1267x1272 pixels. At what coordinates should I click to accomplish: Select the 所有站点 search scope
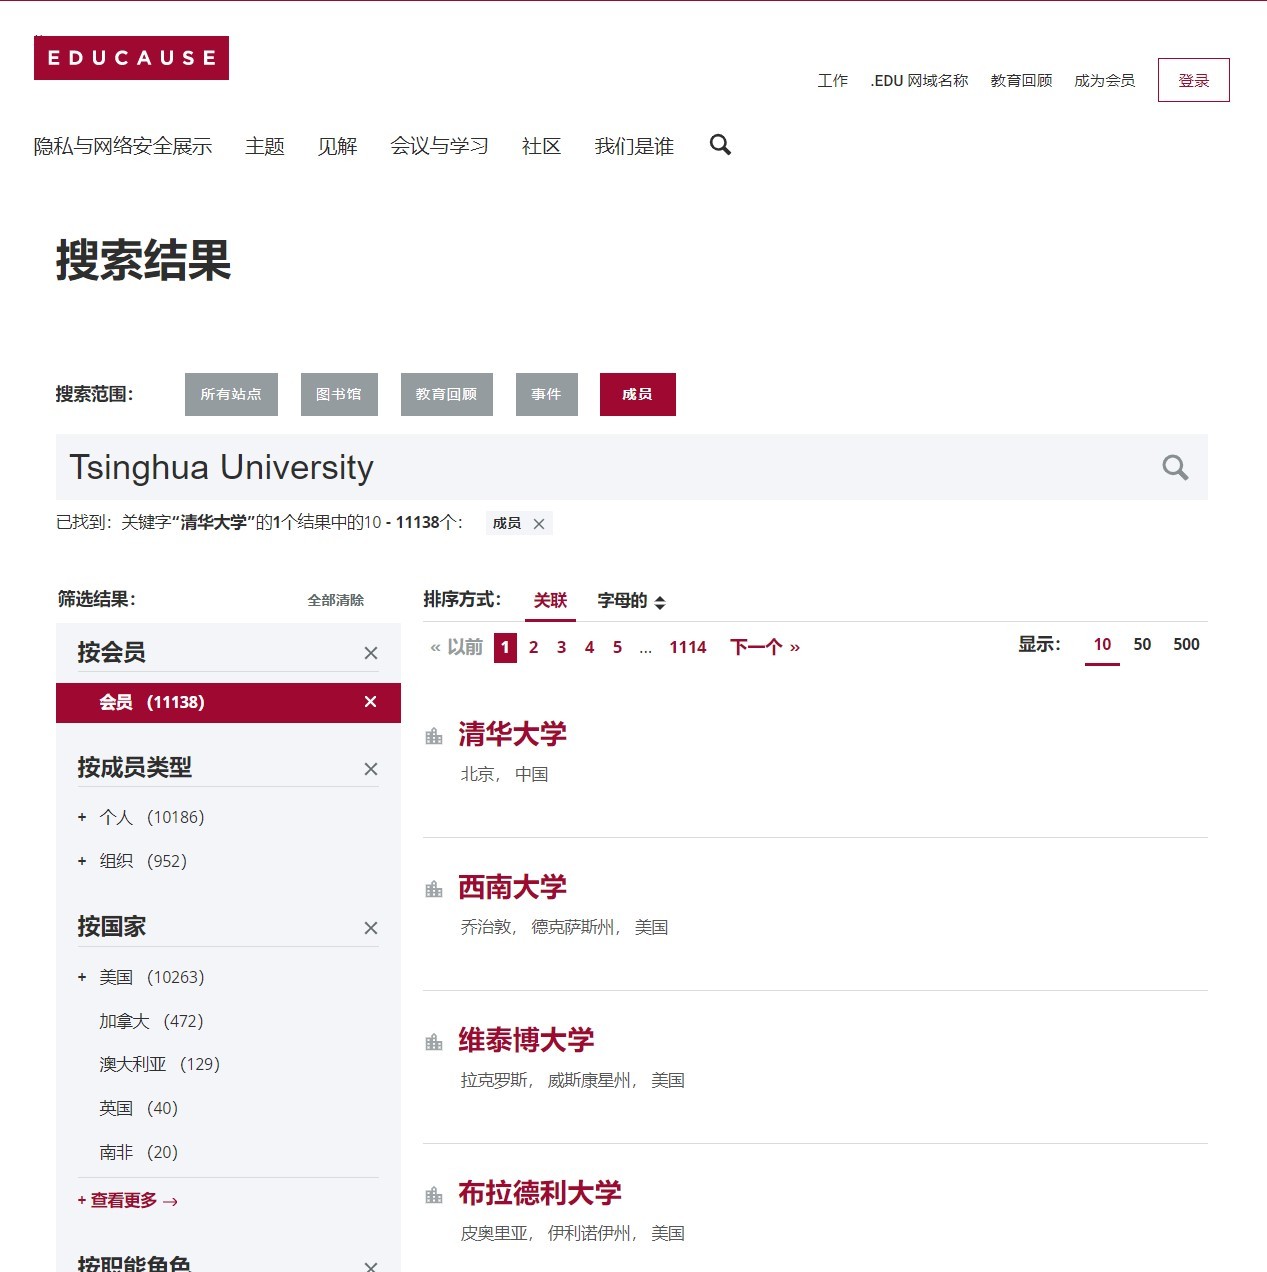tap(231, 394)
